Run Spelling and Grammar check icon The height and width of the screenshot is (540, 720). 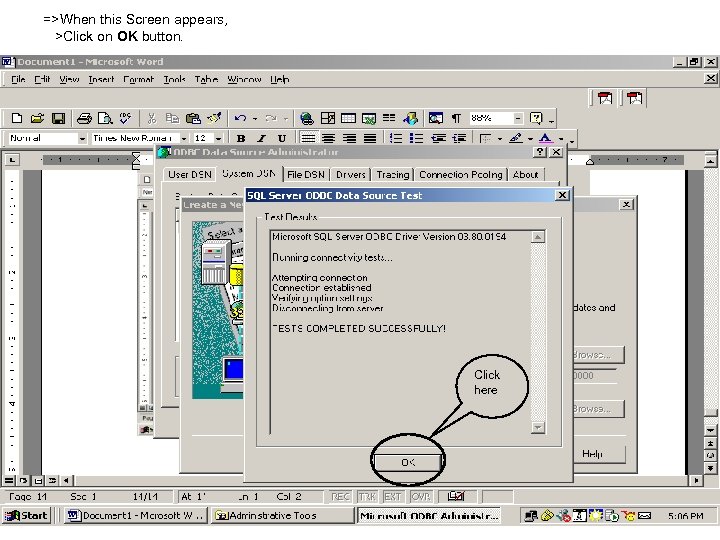pos(125,118)
